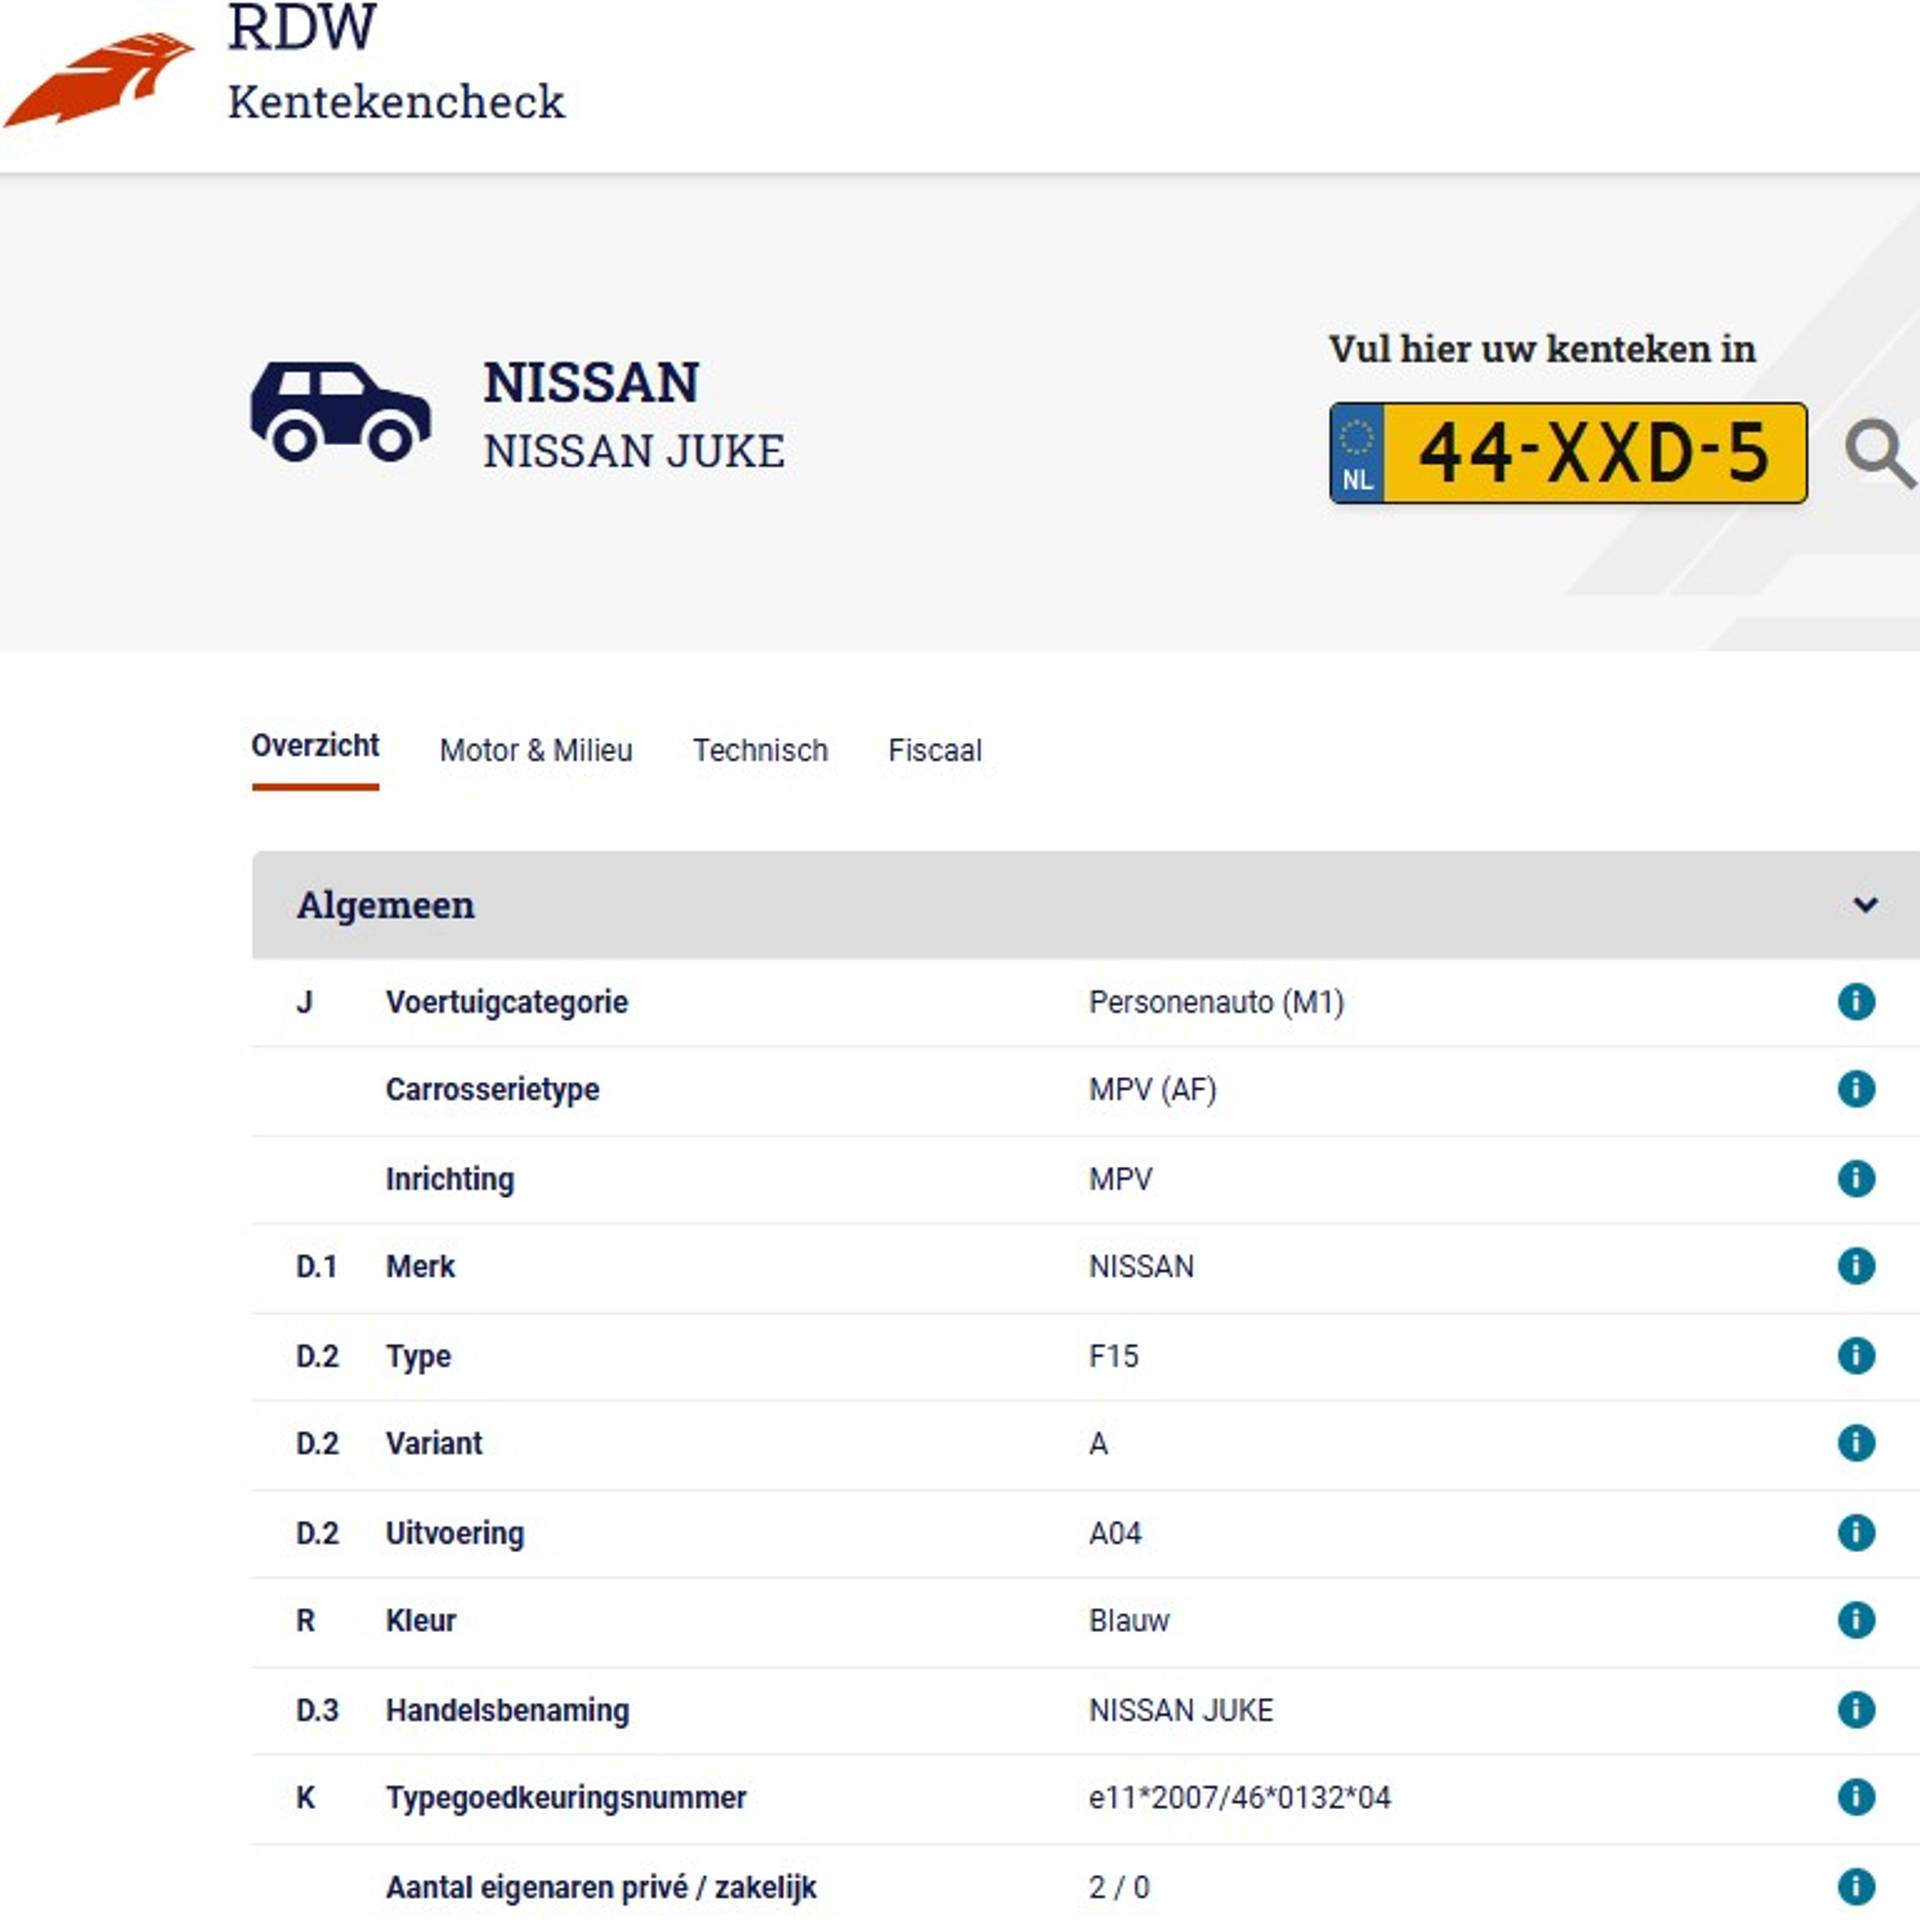
Task: Click the Merk value 'NISSAN'
Action: (1141, 1267)
